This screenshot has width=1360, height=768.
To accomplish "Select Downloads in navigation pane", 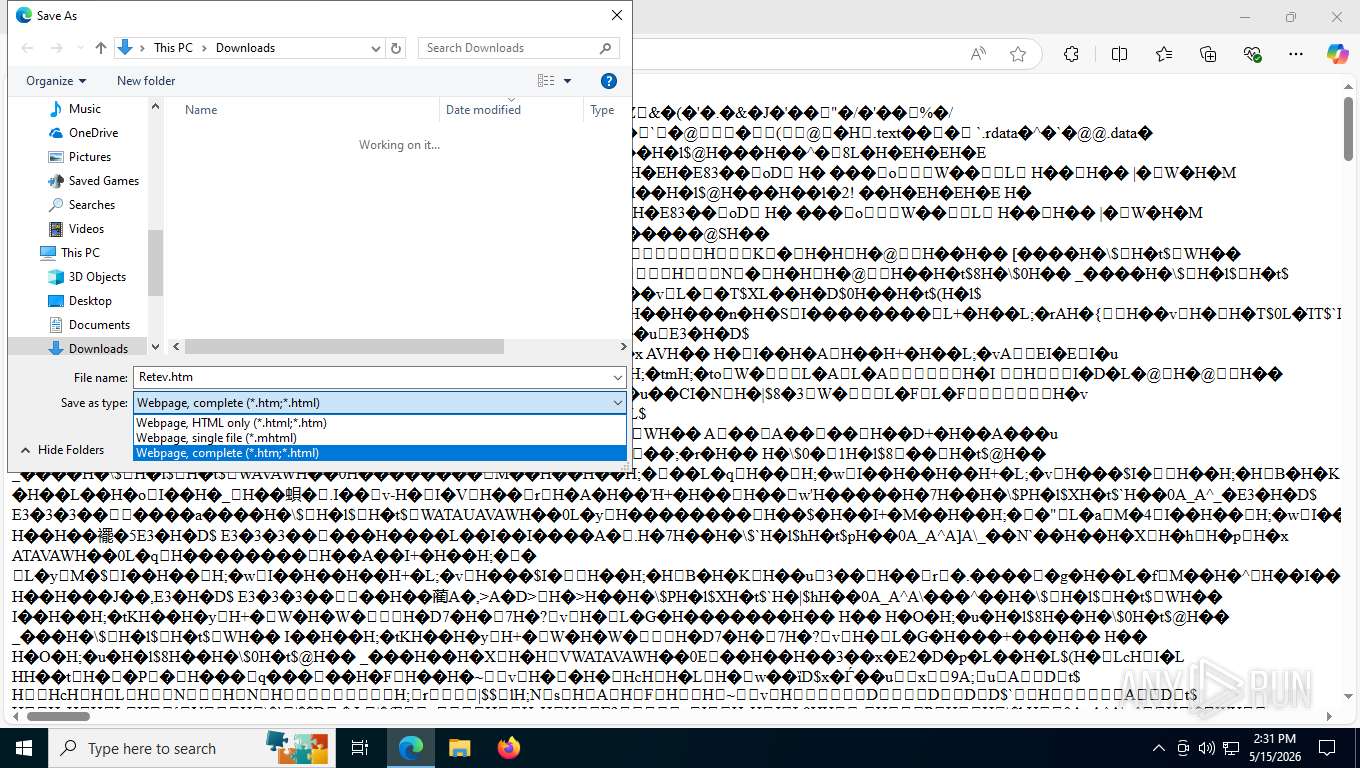I will coord(98,349).
